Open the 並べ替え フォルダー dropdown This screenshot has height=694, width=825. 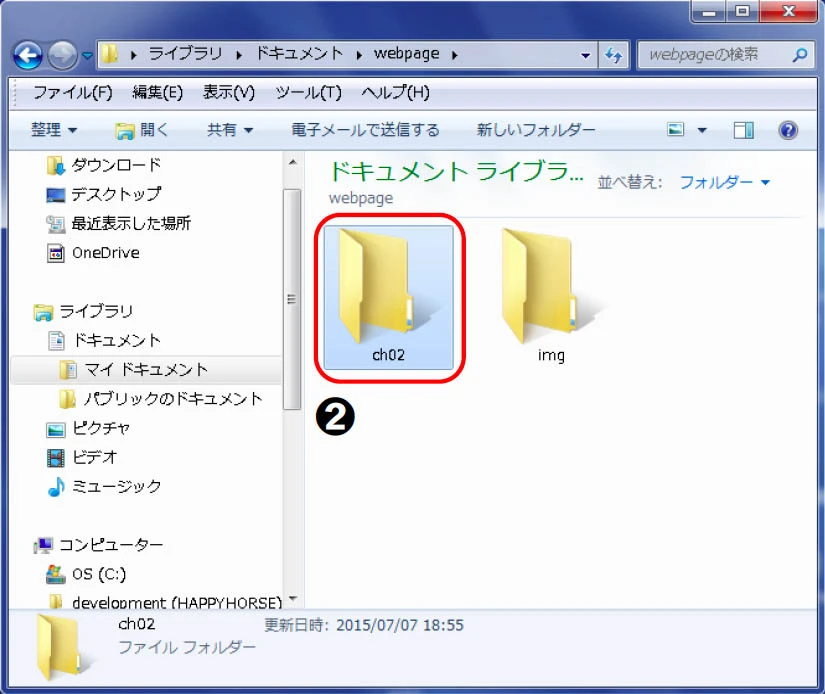[x=725, y=183]
